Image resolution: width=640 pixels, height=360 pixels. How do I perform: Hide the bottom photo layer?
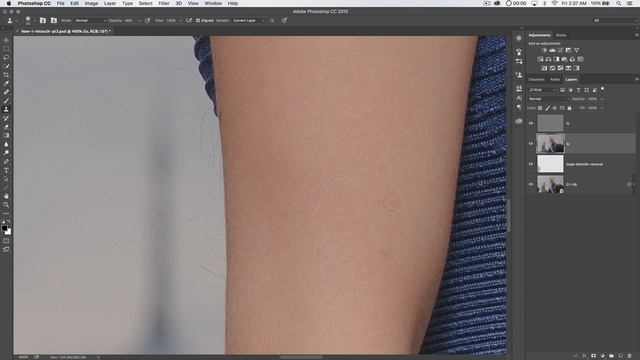[531, 184]
